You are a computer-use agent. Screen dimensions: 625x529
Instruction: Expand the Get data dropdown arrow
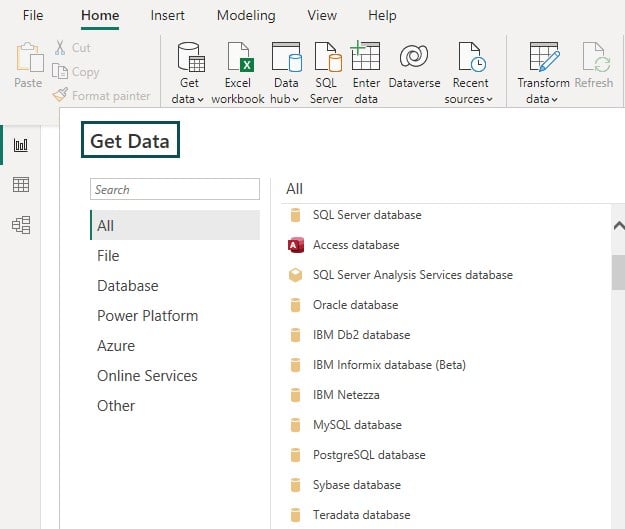(200, 100)
